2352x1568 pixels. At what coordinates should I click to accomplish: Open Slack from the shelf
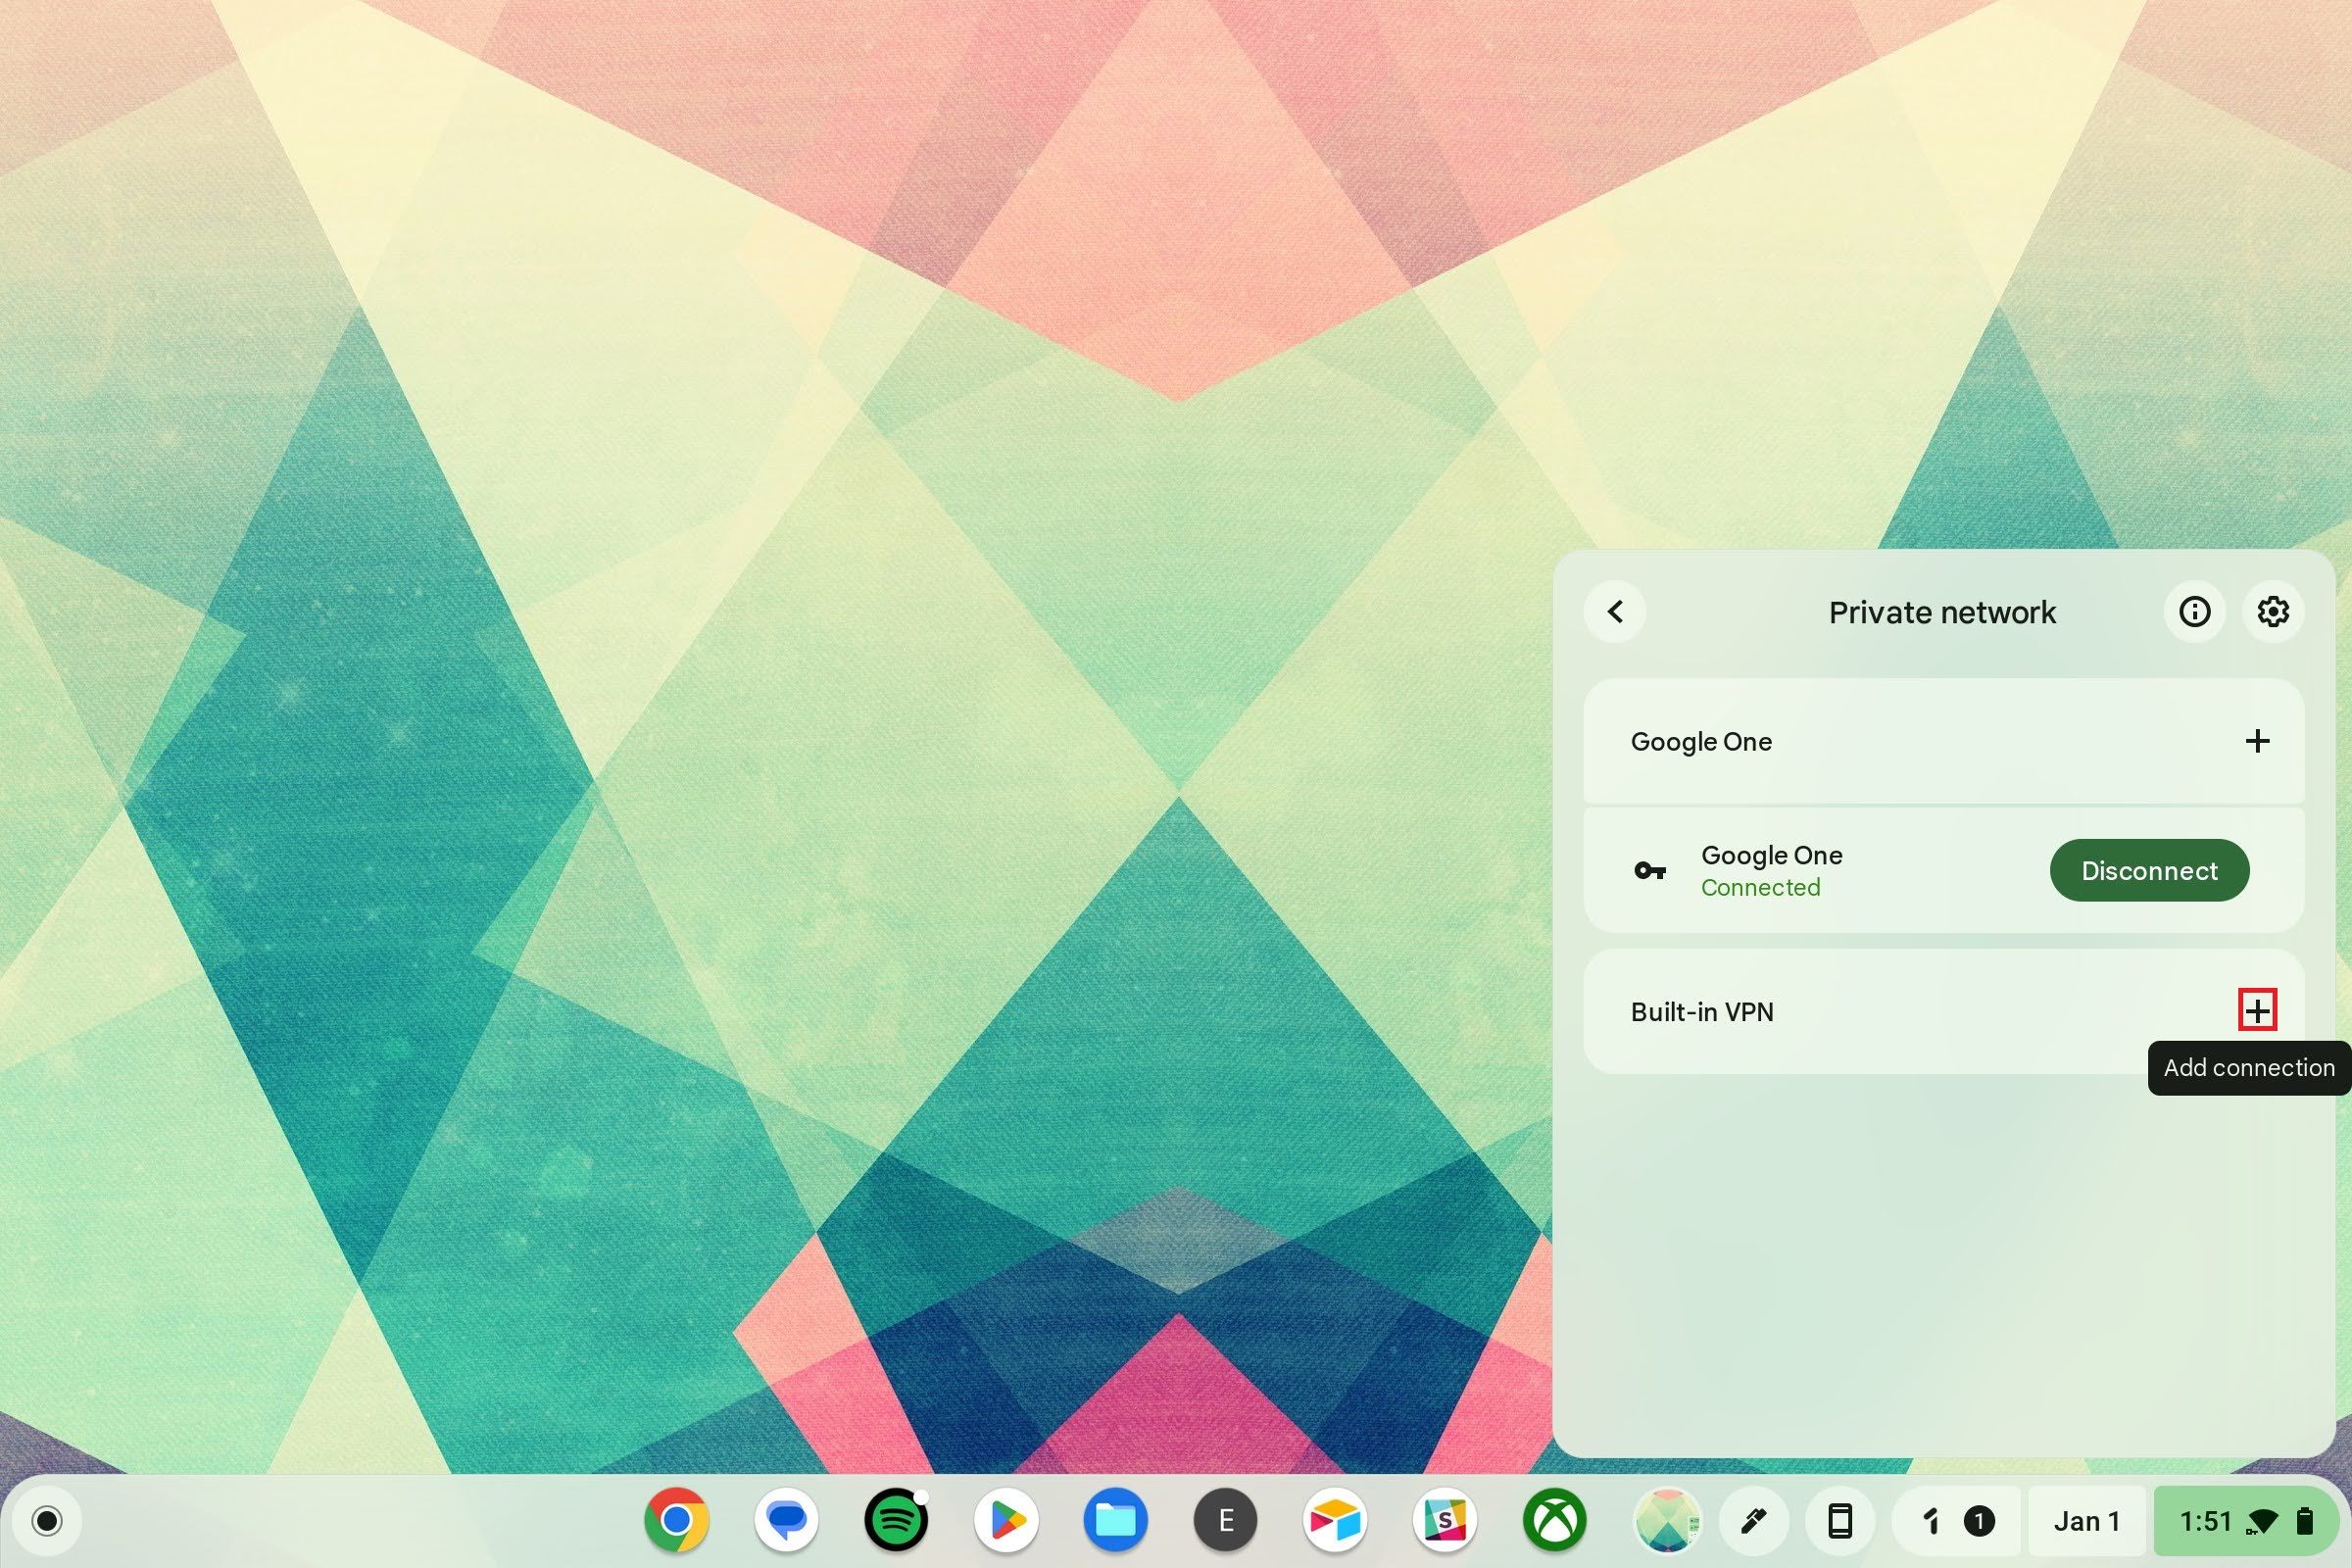coord(1445,1521)
